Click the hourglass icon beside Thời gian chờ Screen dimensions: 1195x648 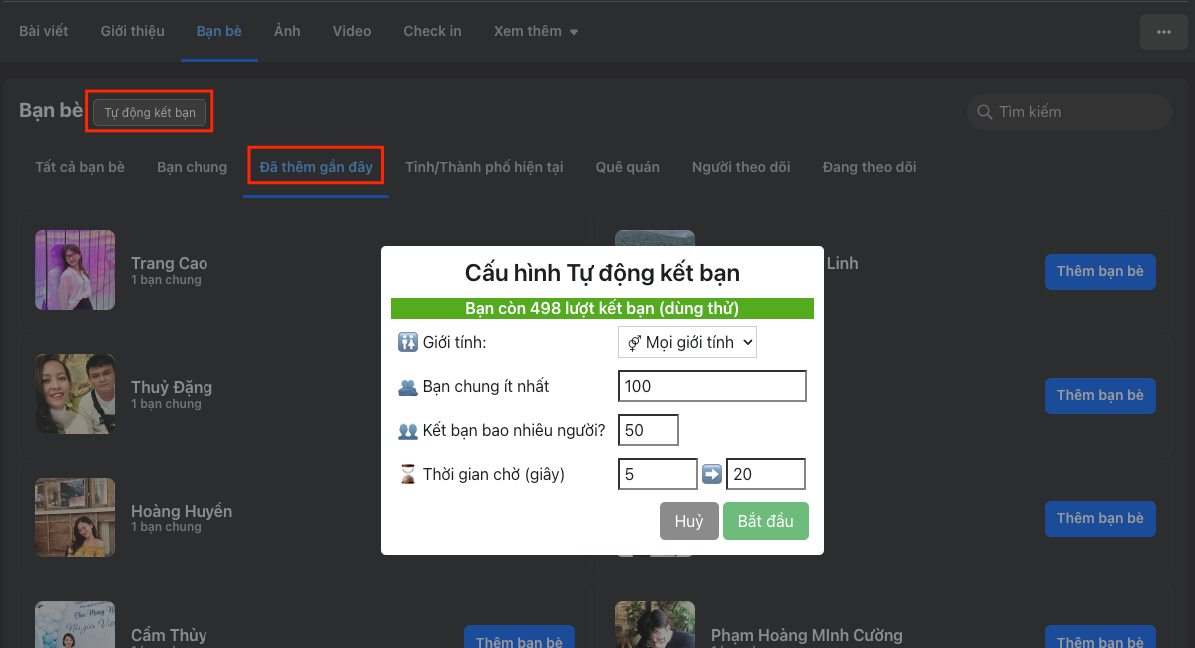[x=408, y=474]
